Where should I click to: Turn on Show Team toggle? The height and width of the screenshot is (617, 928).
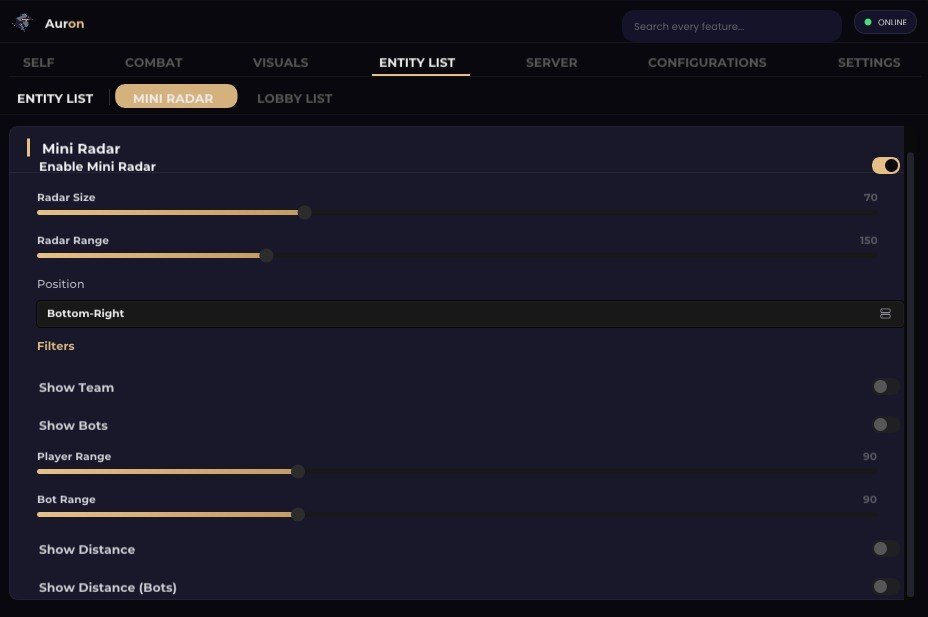pyautogui.click(x=885, y=387)
